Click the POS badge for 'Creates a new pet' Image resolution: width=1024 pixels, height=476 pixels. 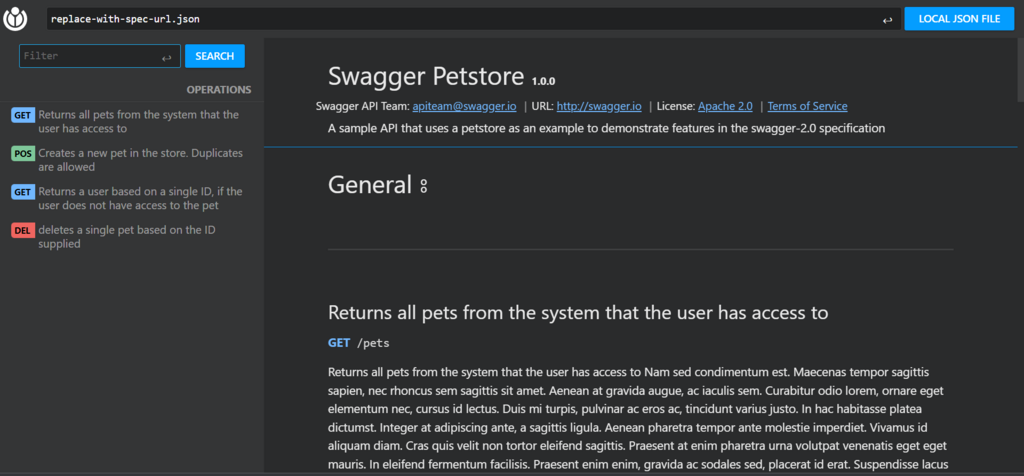(x=23, y=154)
